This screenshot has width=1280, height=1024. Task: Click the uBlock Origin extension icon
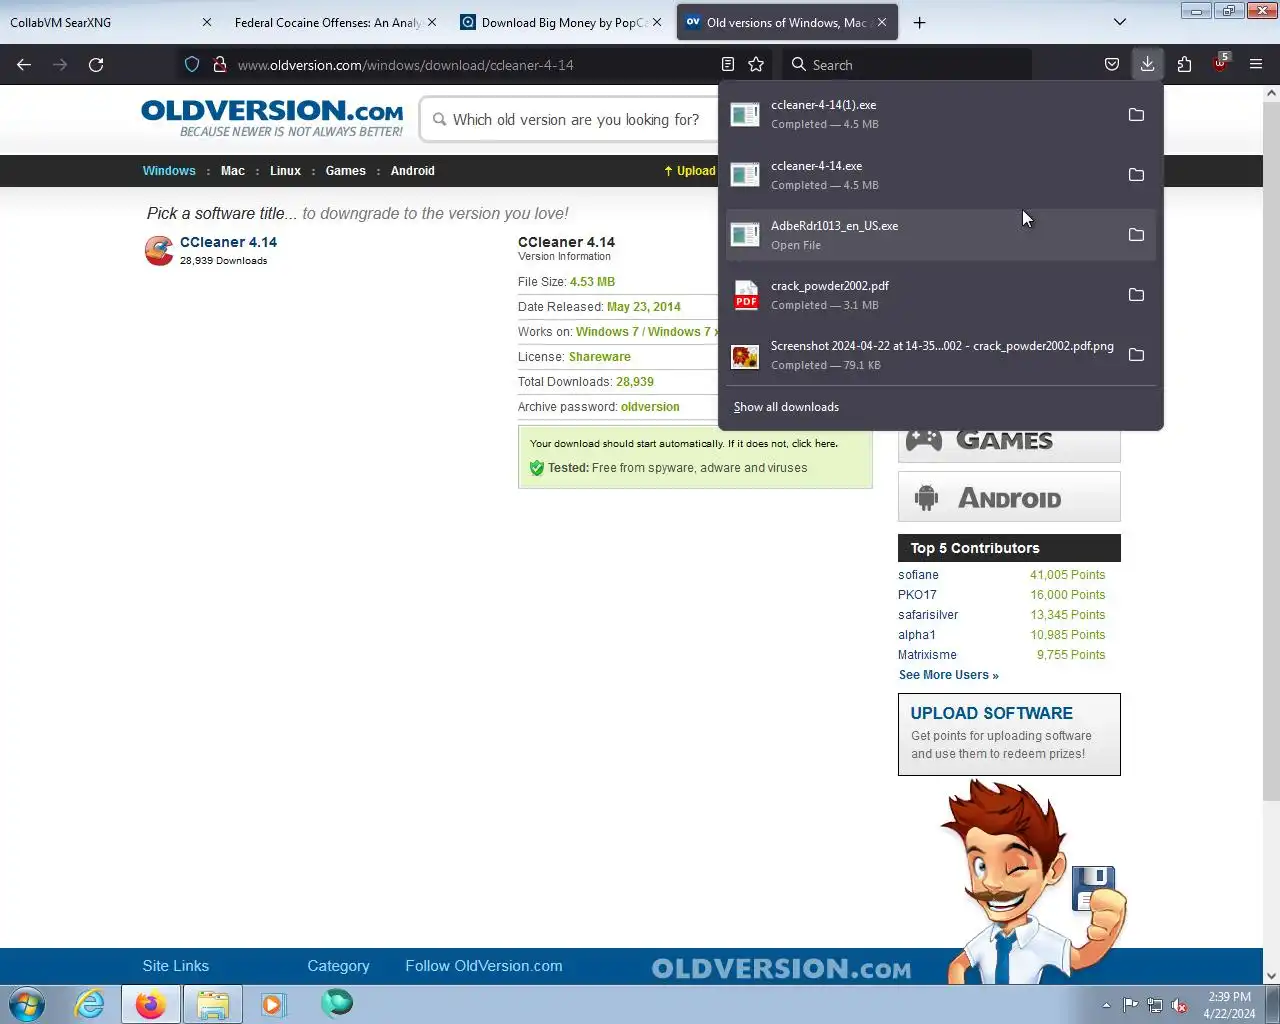coord(1220,64)
